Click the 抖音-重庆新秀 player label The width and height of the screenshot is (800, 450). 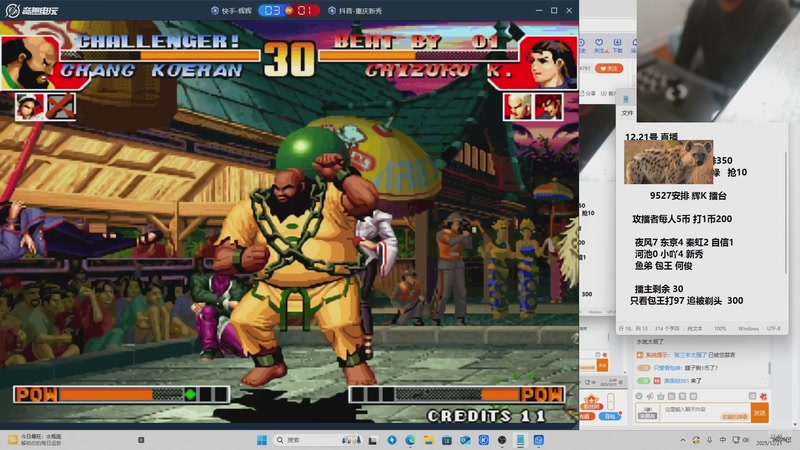point(356,11)
